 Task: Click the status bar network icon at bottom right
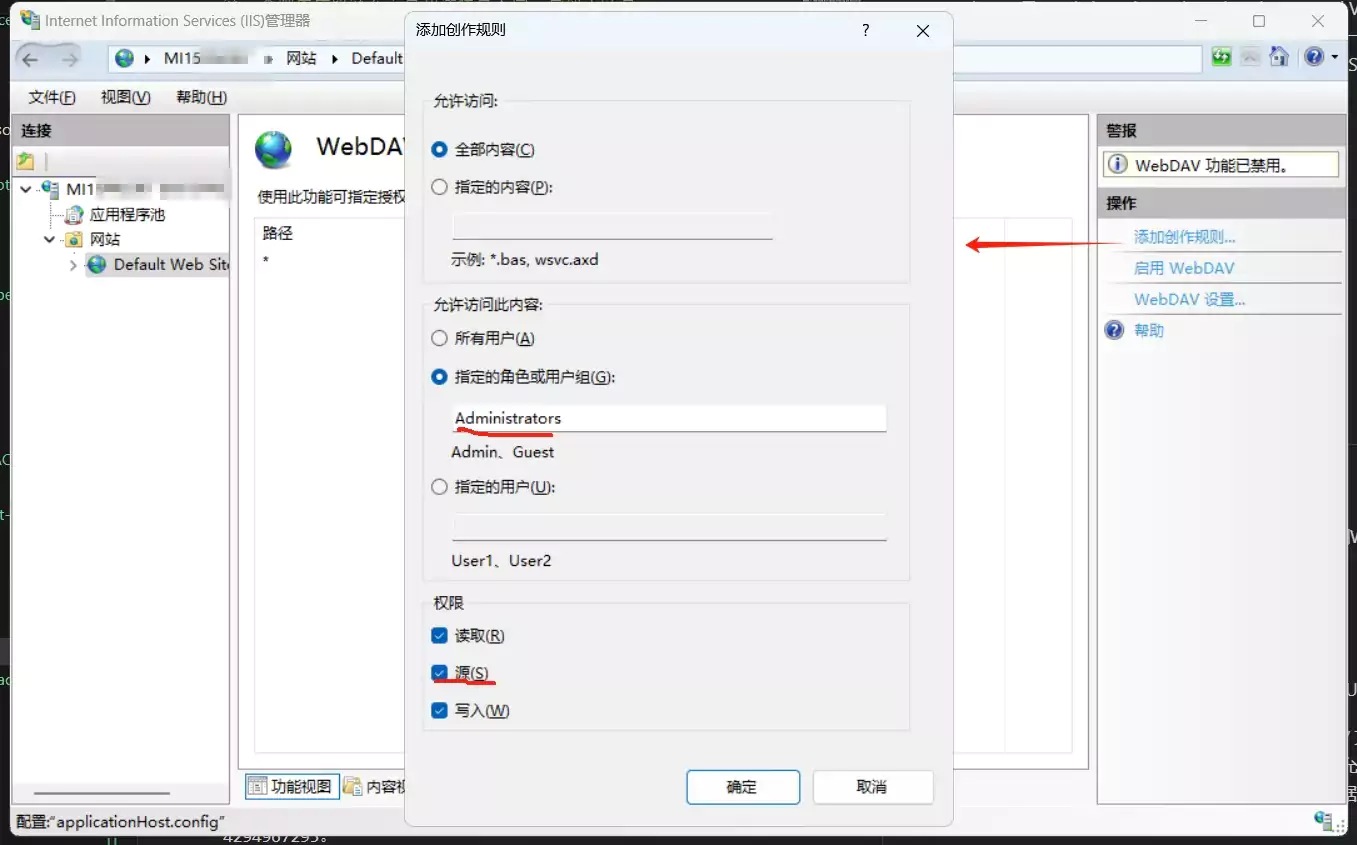point(1325,820)
